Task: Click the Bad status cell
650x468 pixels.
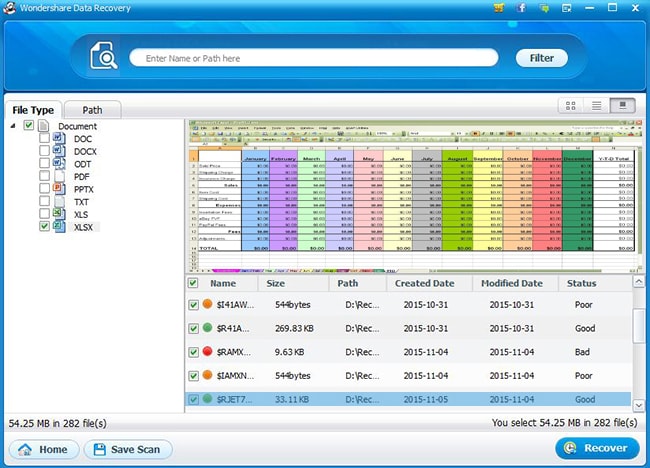Action: click(582, 352)
